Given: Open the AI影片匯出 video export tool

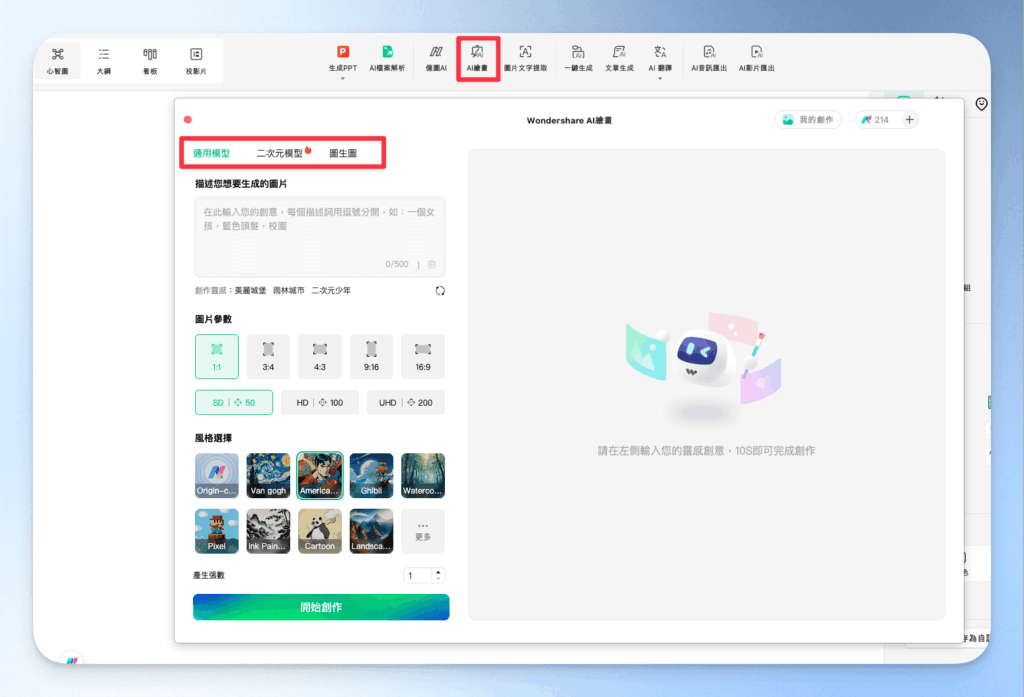Looking at the screenshot, I should pos(756,58).
